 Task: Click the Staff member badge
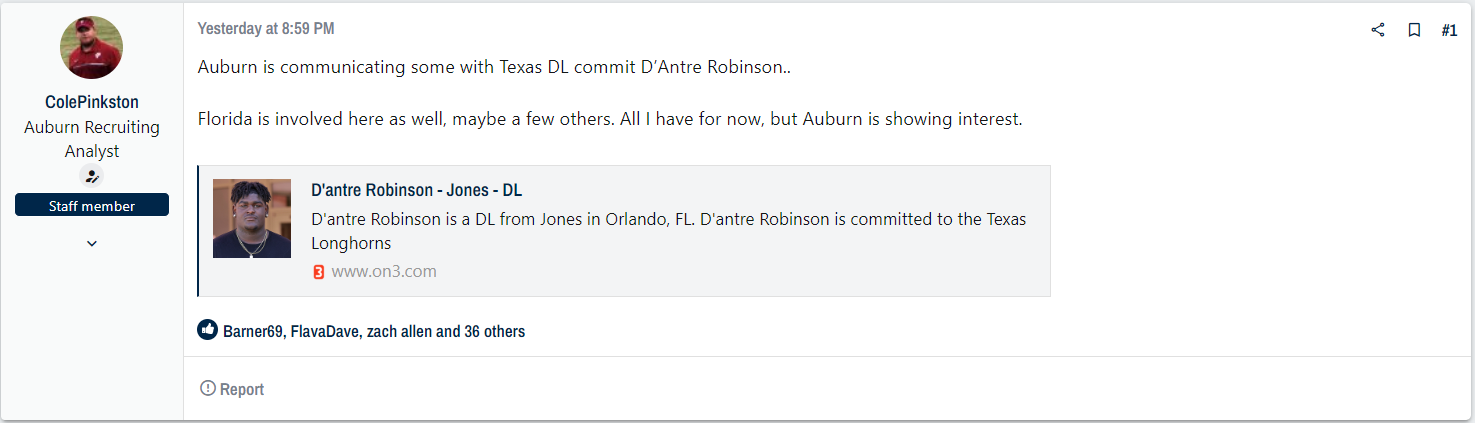(92, 206)
